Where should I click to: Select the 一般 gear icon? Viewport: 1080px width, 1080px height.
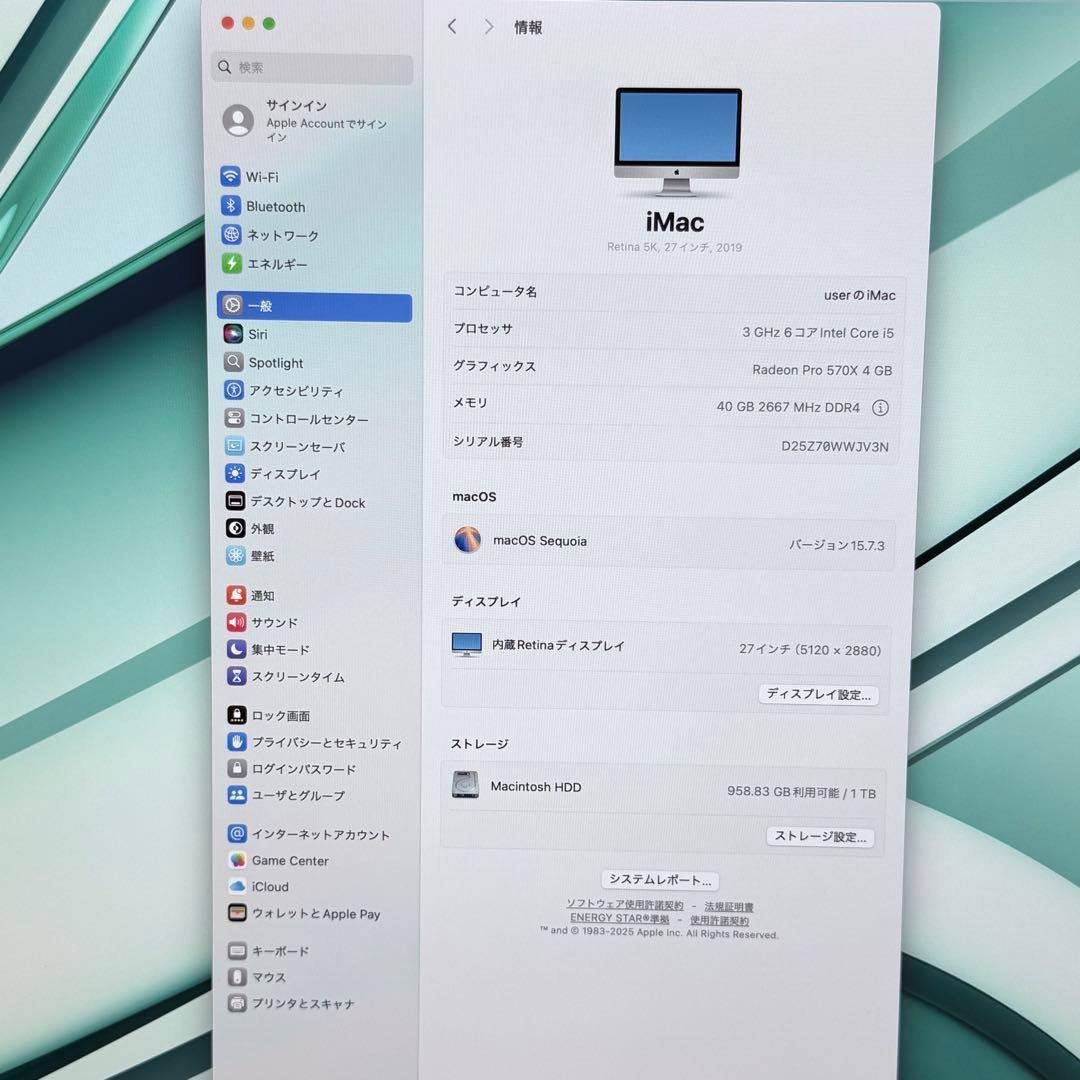(x=233, y=304)
